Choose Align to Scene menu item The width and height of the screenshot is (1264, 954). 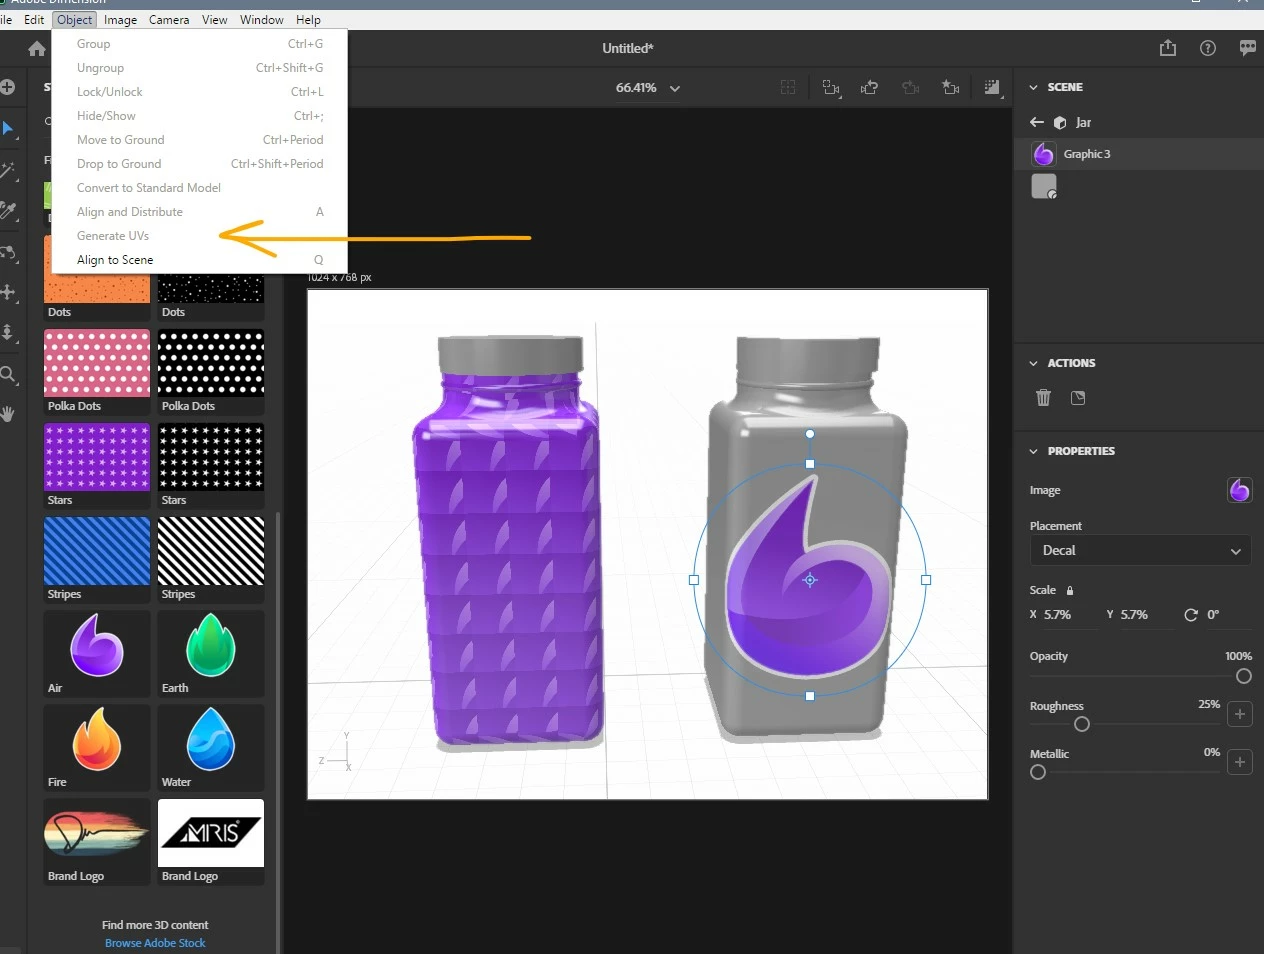click(x=200, y=260)
